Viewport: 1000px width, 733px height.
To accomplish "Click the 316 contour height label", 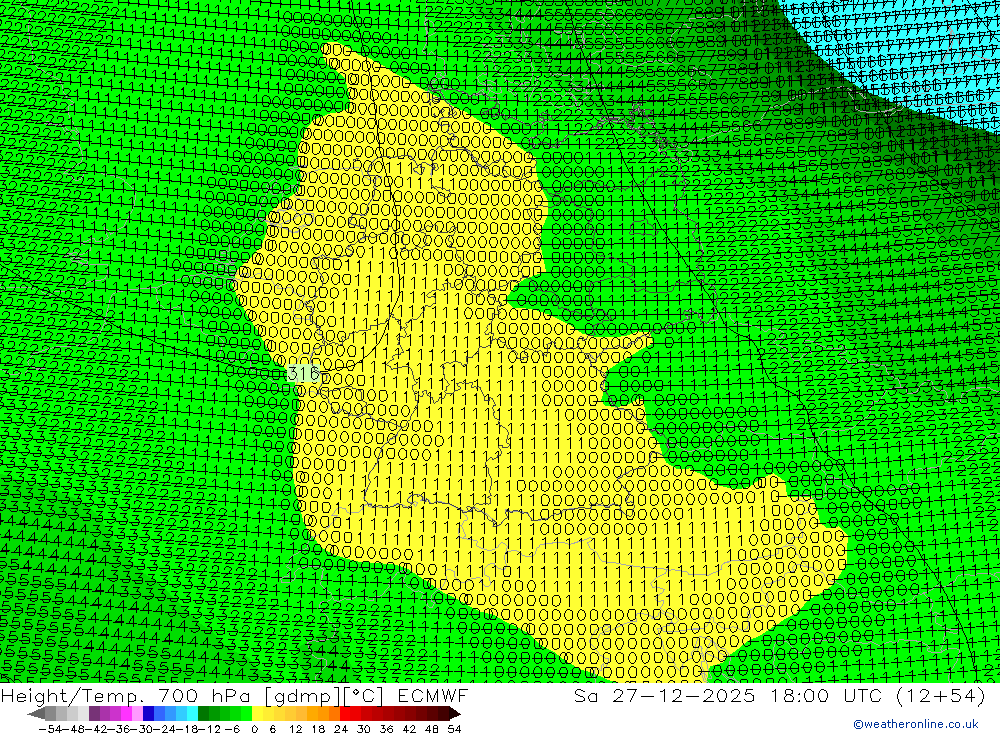I will click(x=304, y=373).
